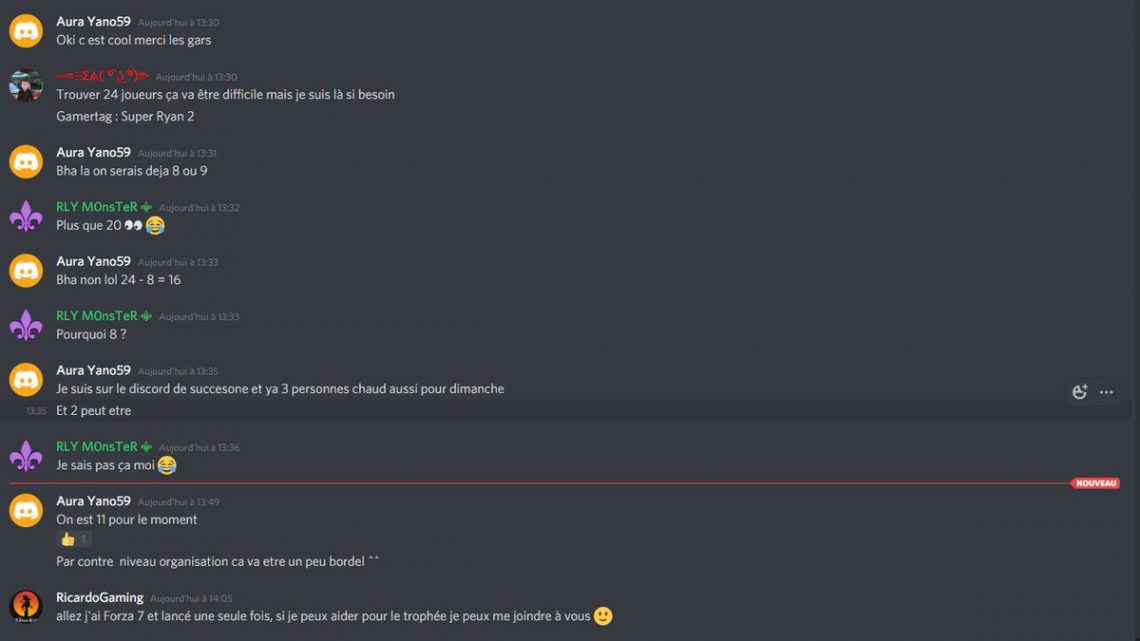Click Aura Yano59's name above "Bha non lol"
Viewport: 1140px width, 641px height.
coord(93,262)
